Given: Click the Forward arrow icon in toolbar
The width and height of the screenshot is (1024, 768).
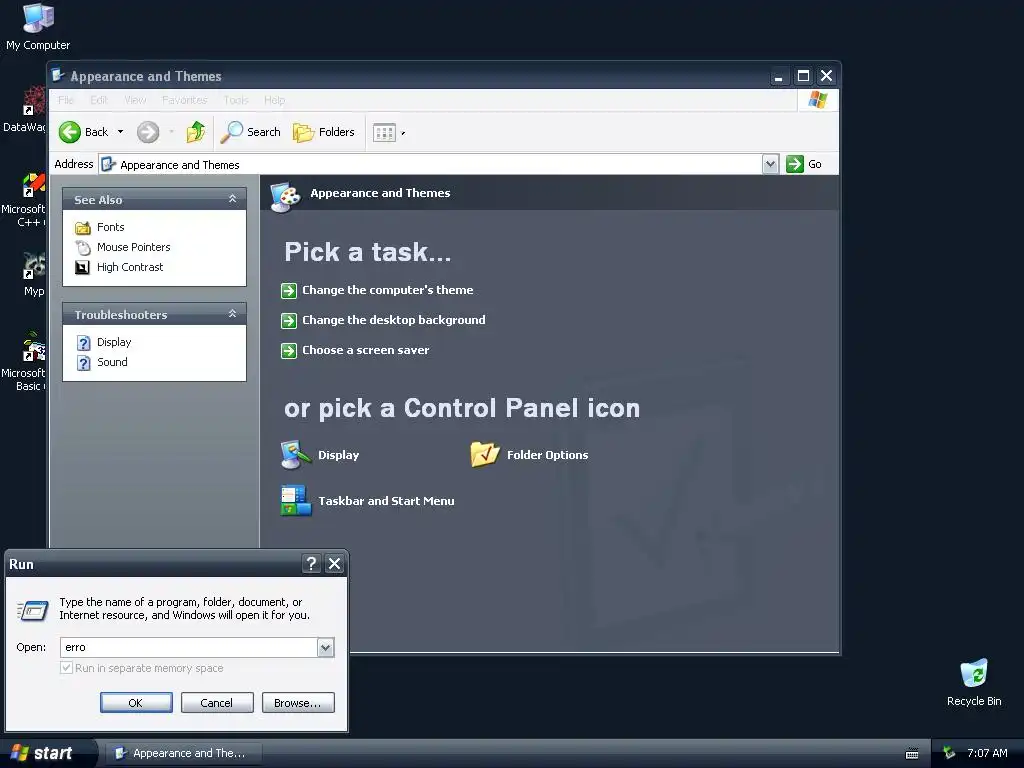Looking at the screenshot, I should pos(148,132).
